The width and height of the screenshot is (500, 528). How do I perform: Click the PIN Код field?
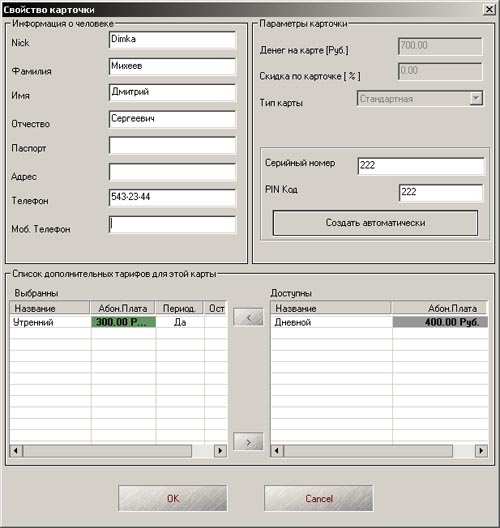(441, 193)
